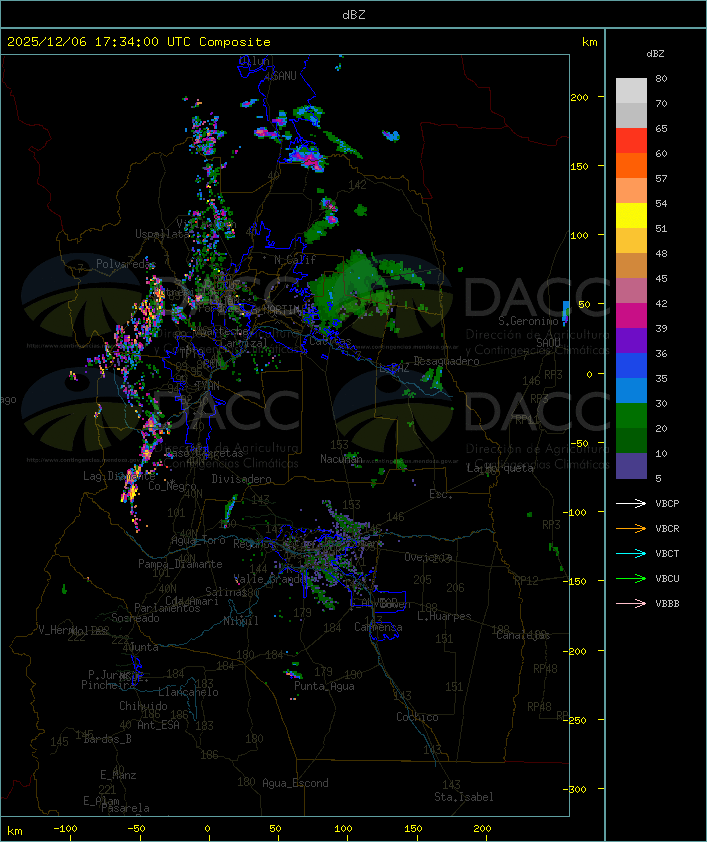Viewport: 707px width, 842px height.
Task: Click the VBBB legend label
Action: point(667,604)
